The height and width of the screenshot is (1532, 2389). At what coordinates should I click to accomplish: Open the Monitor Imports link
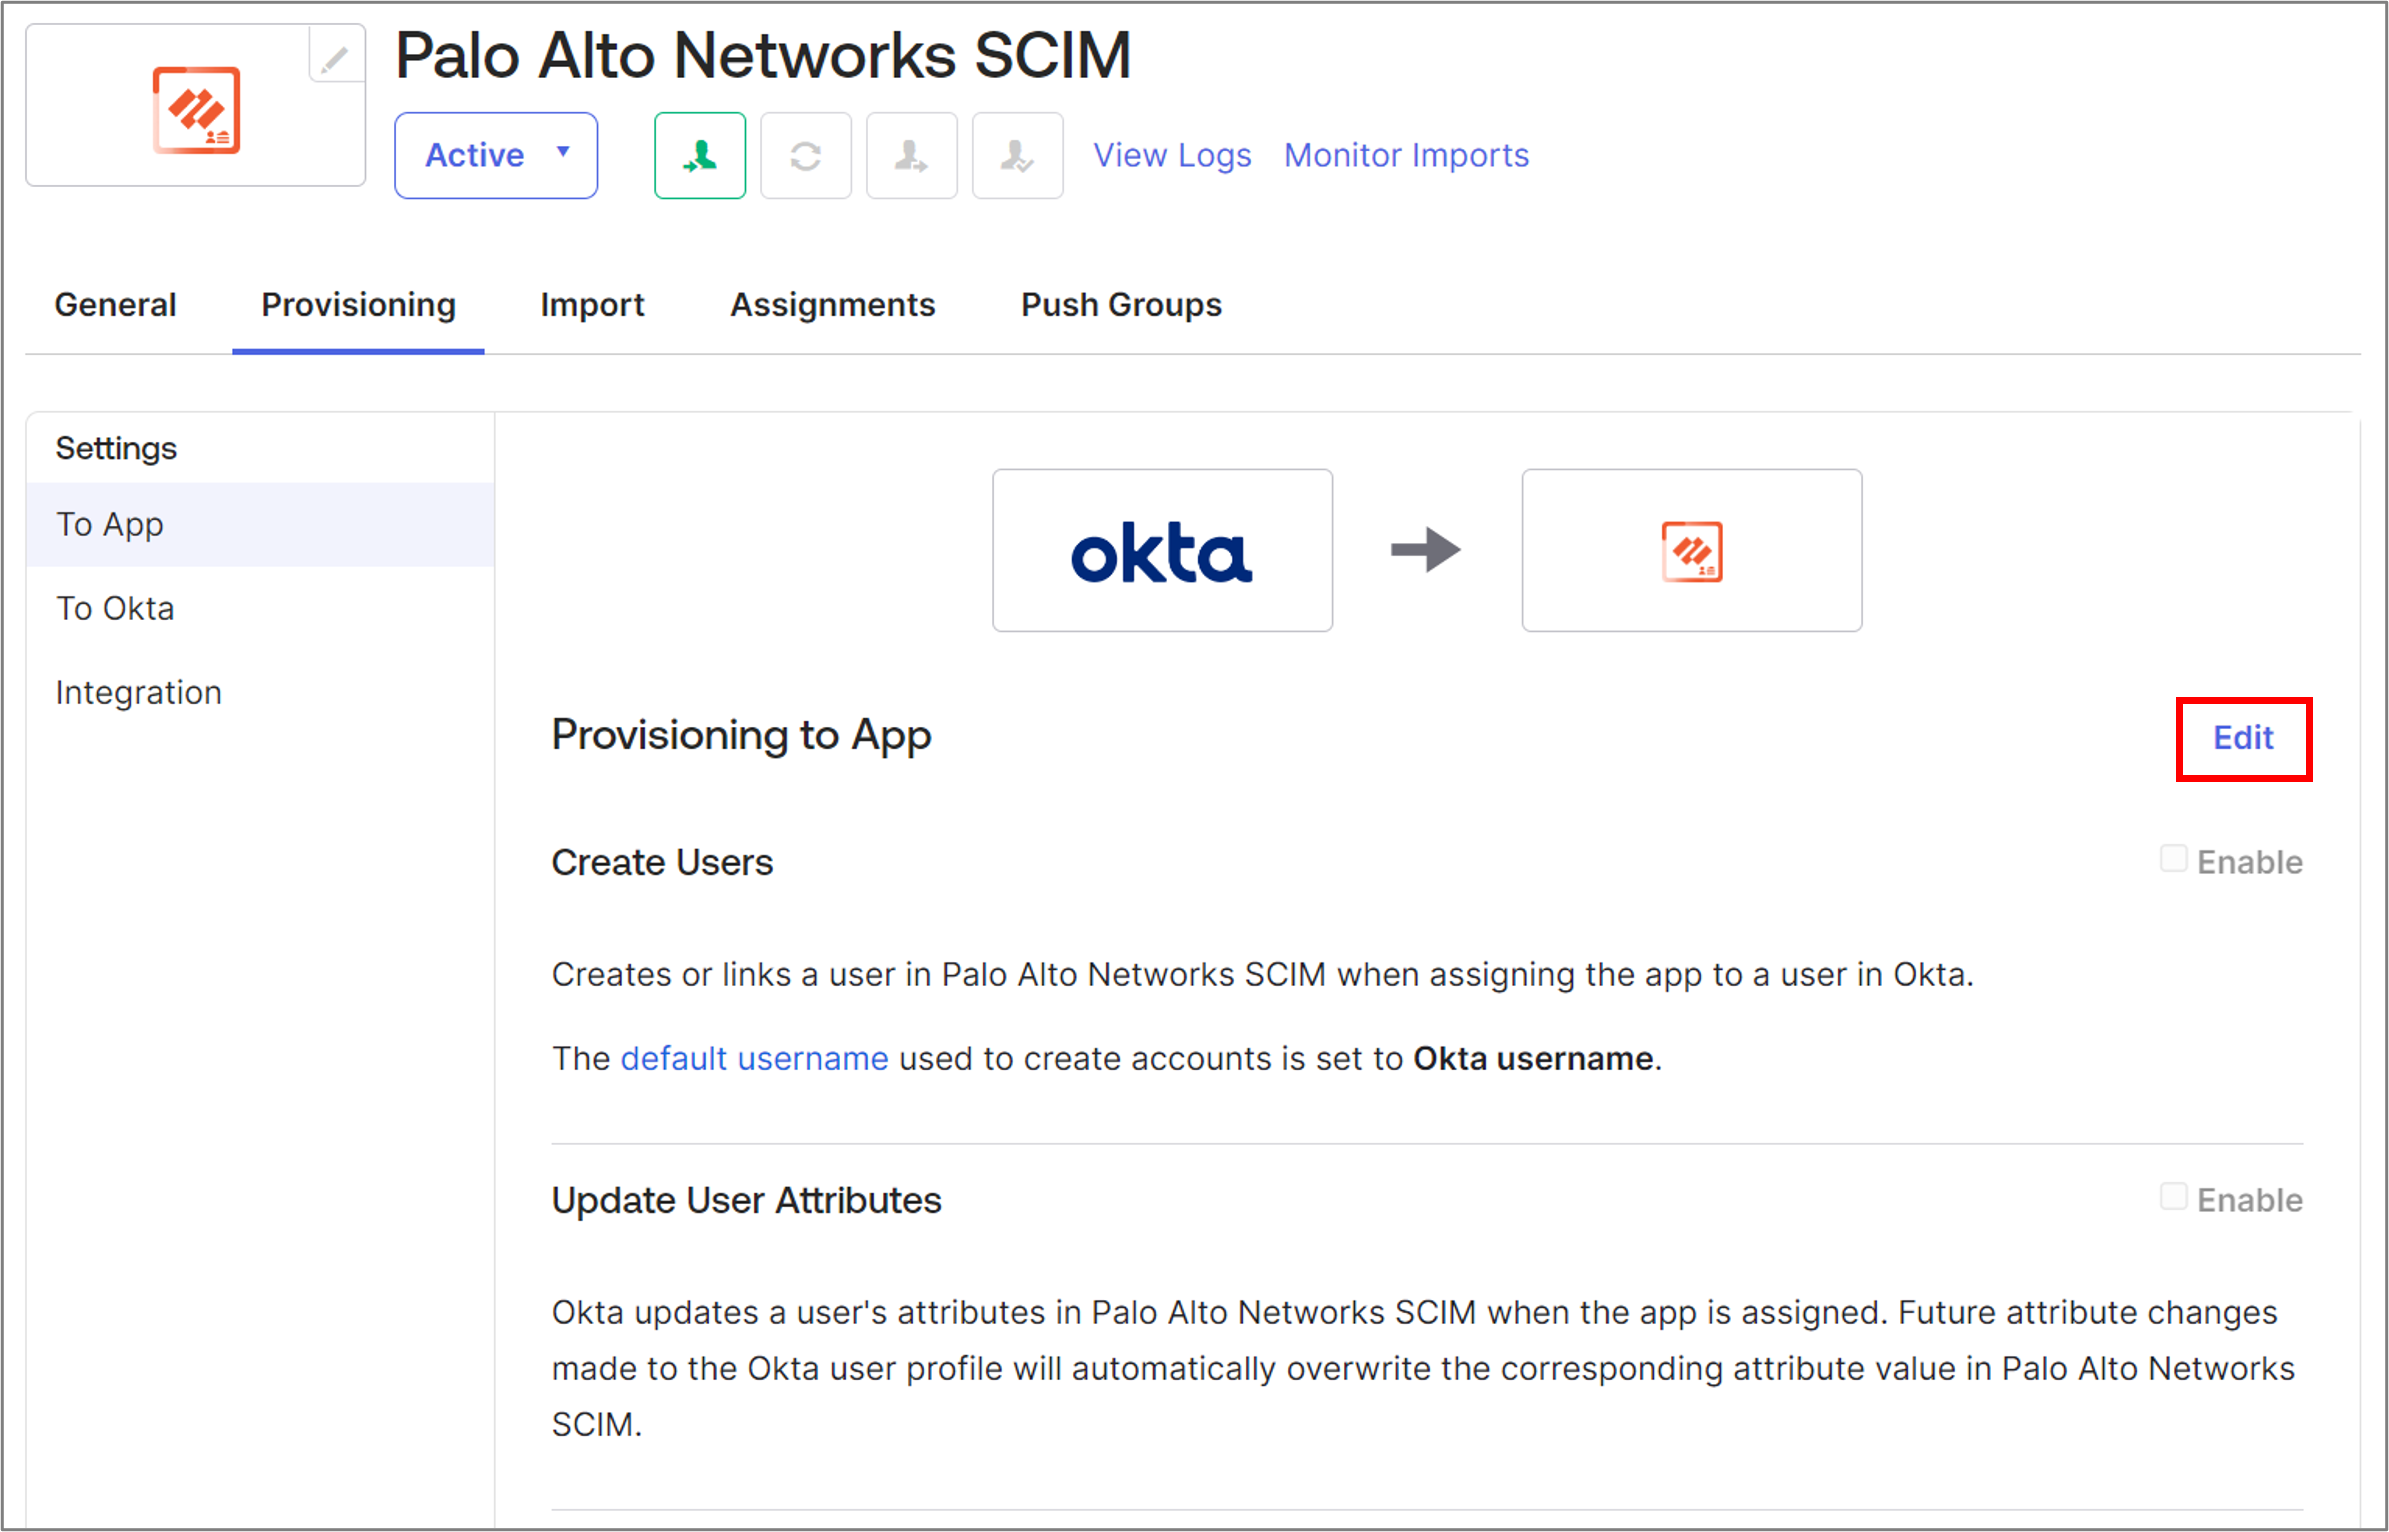tap(1406, 156)
